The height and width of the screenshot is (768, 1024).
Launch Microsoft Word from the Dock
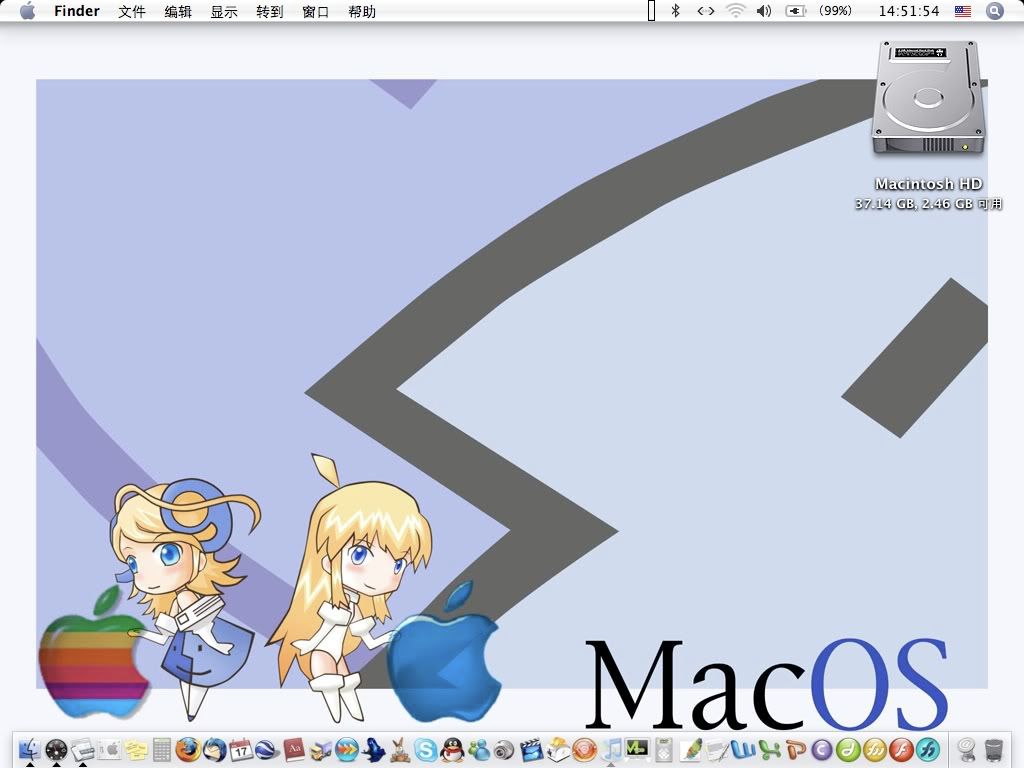[x=744, y=748]
